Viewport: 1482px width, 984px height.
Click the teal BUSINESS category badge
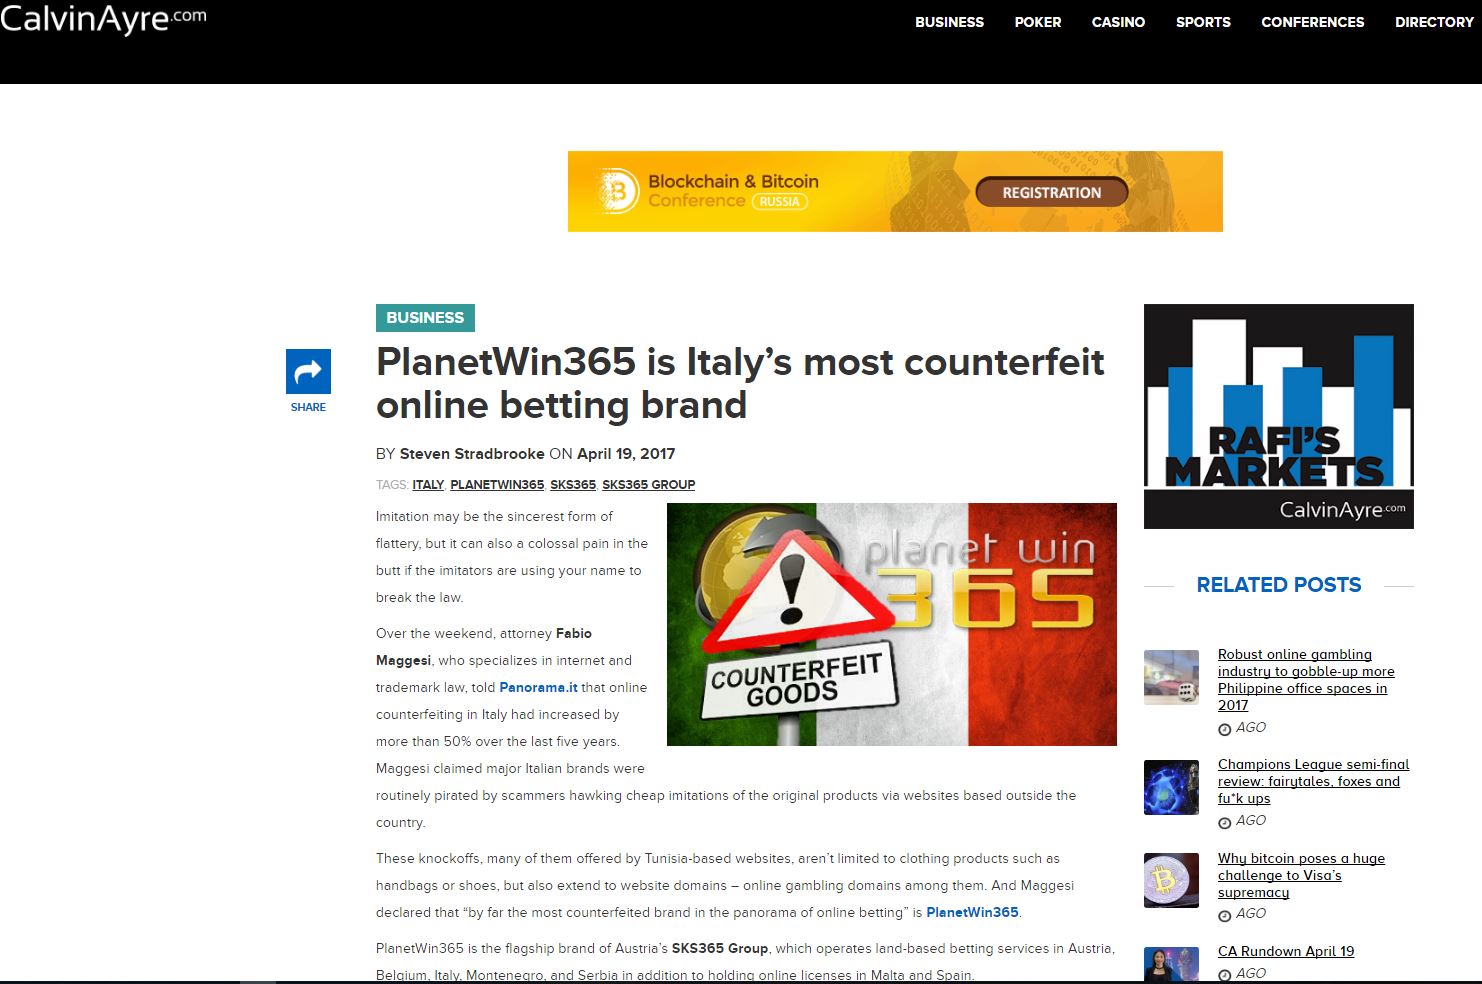tap(425, 318)
